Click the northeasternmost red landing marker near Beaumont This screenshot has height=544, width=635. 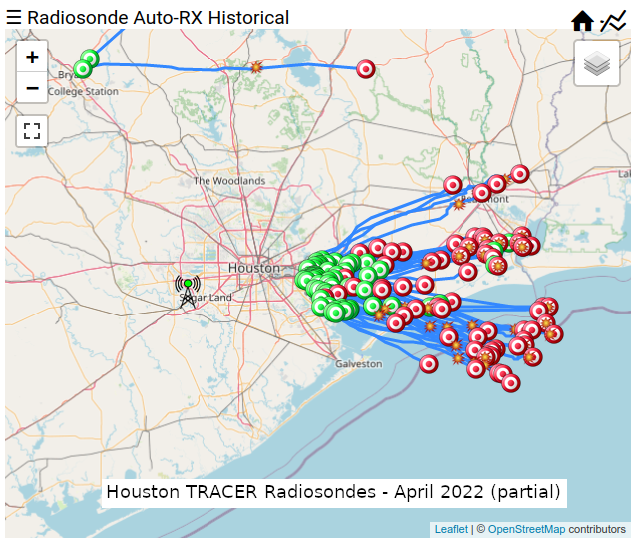pyautogui.click(x=520, y=174)
